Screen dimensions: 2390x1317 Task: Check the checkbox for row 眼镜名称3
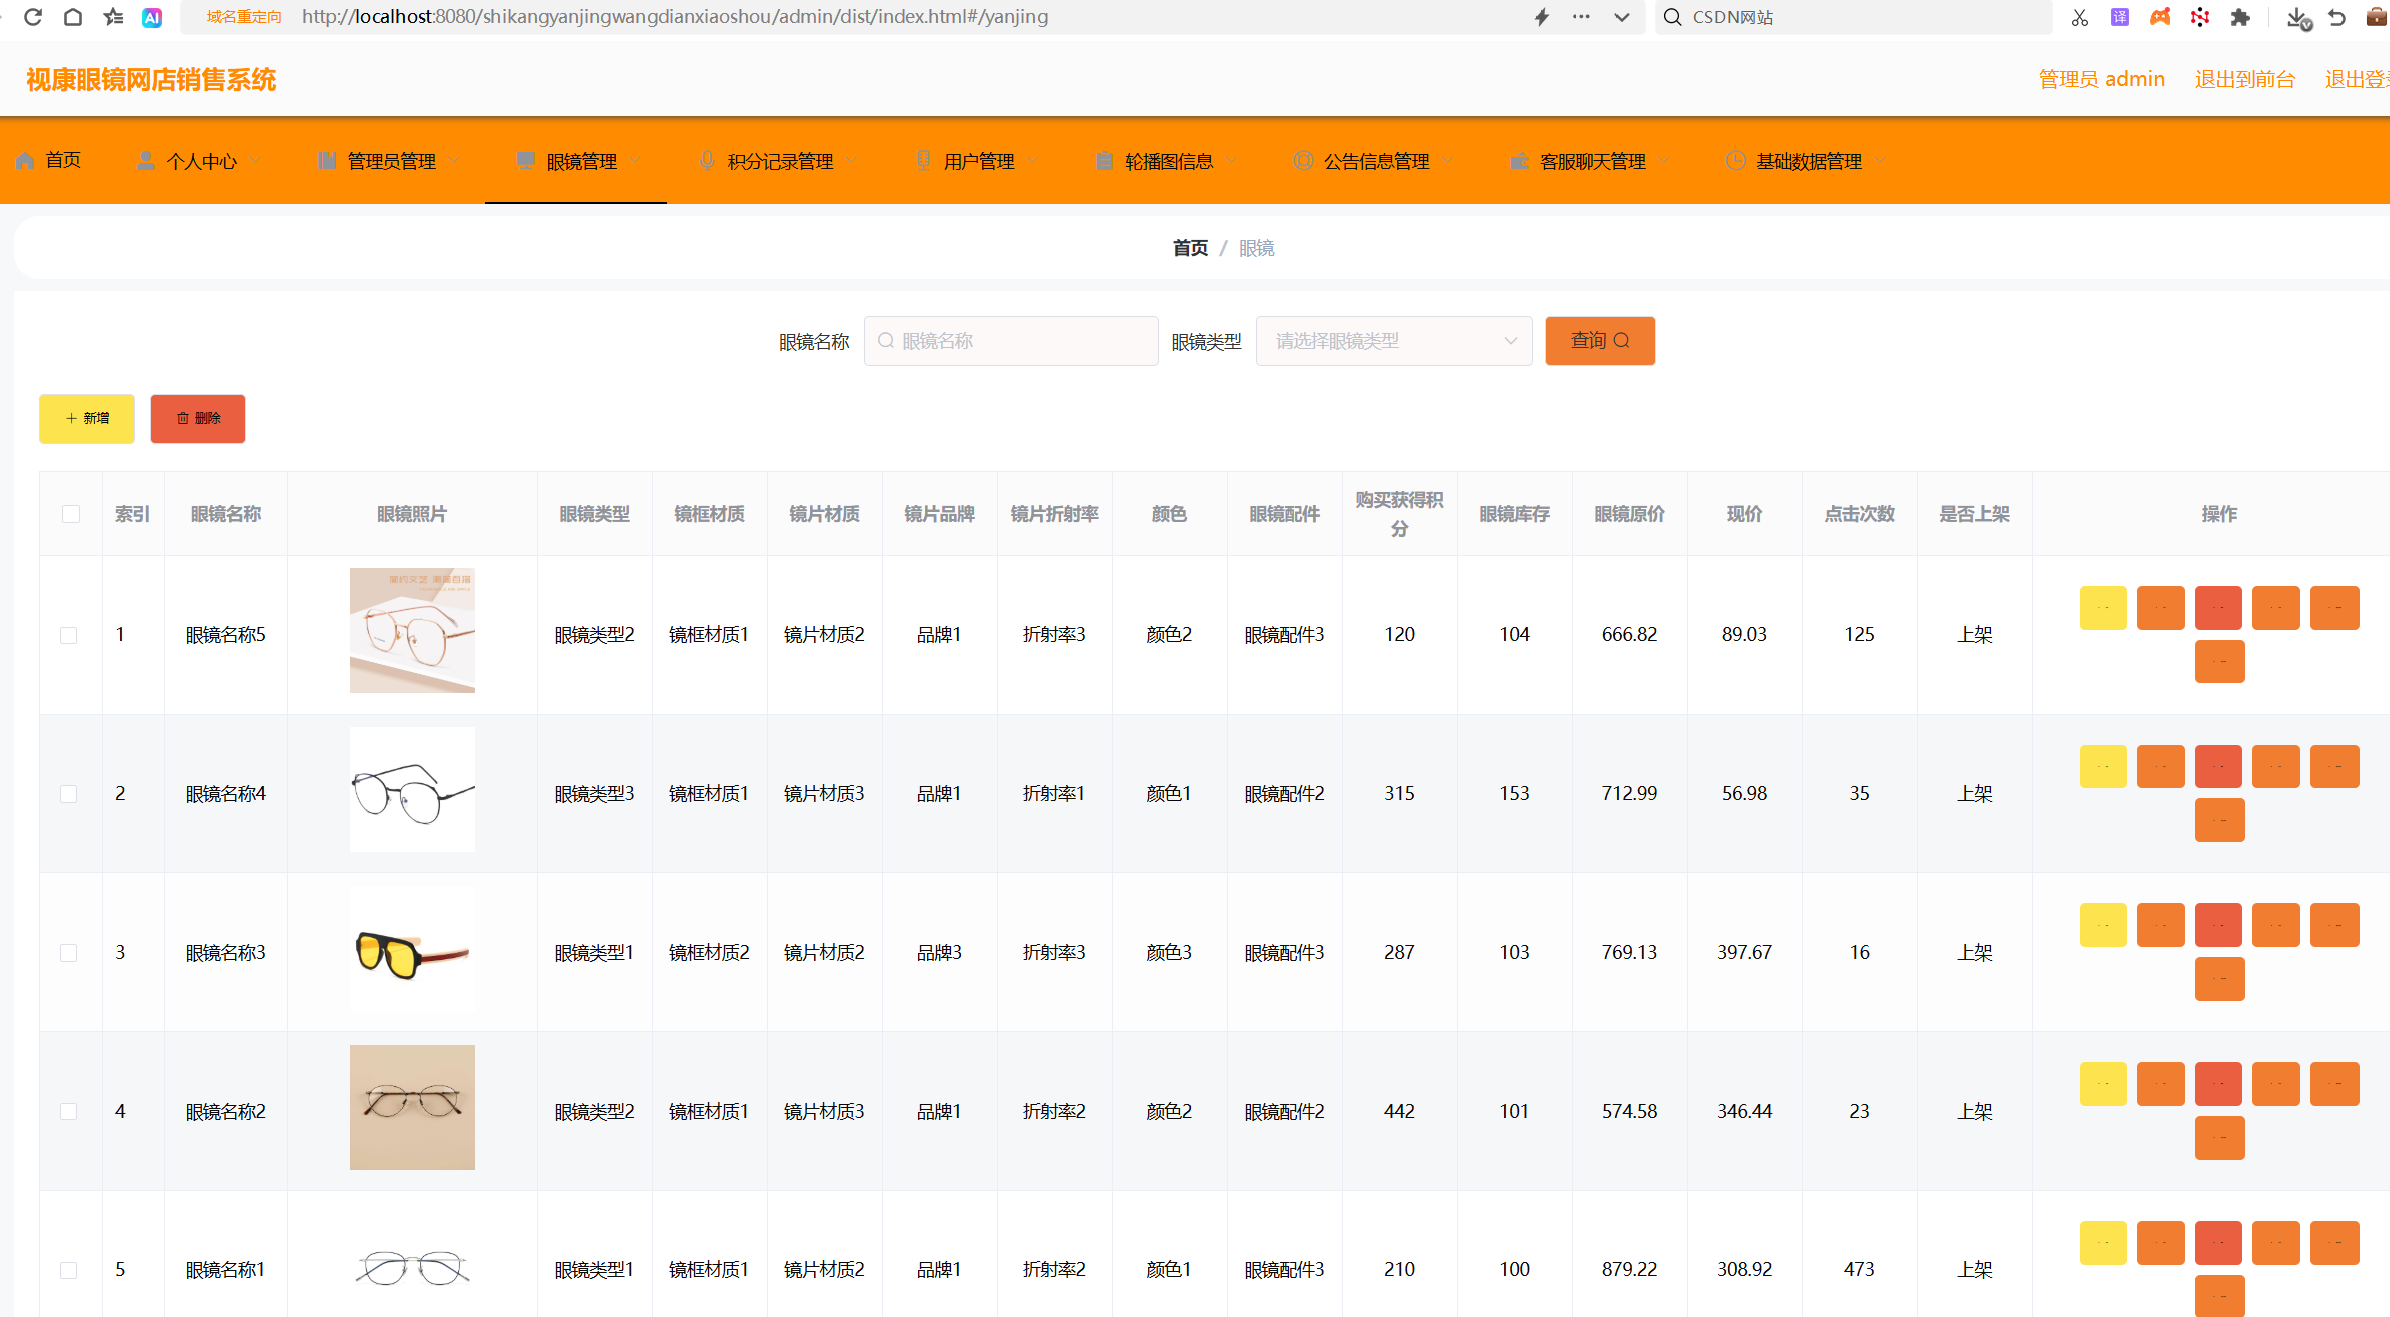click(69, 953)
